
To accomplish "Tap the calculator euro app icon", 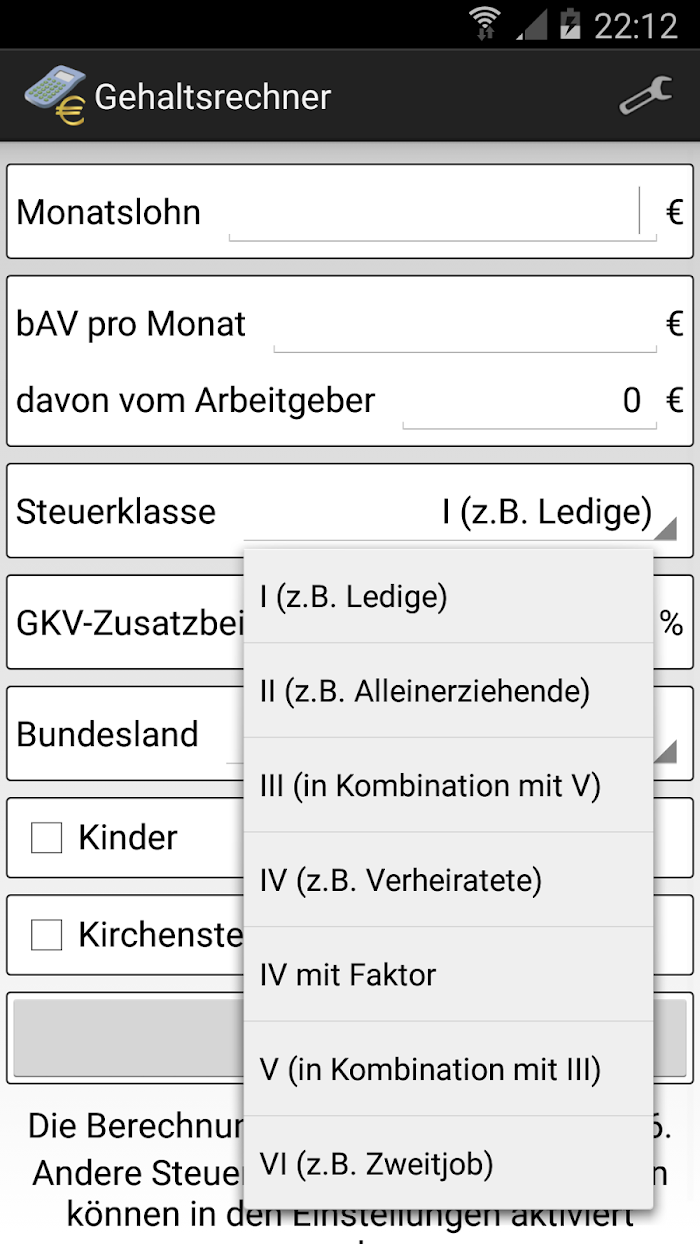I will pyautogui.click(x=53, y=97).
